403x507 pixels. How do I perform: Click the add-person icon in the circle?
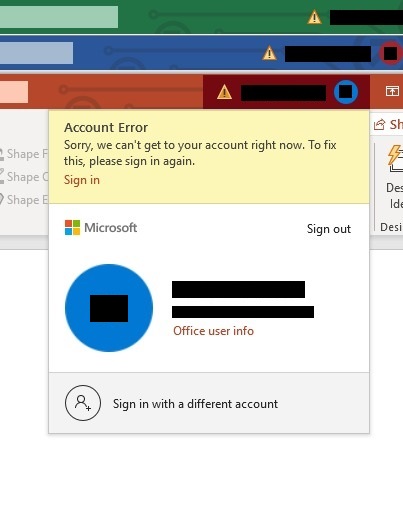[x=83, y=403]
